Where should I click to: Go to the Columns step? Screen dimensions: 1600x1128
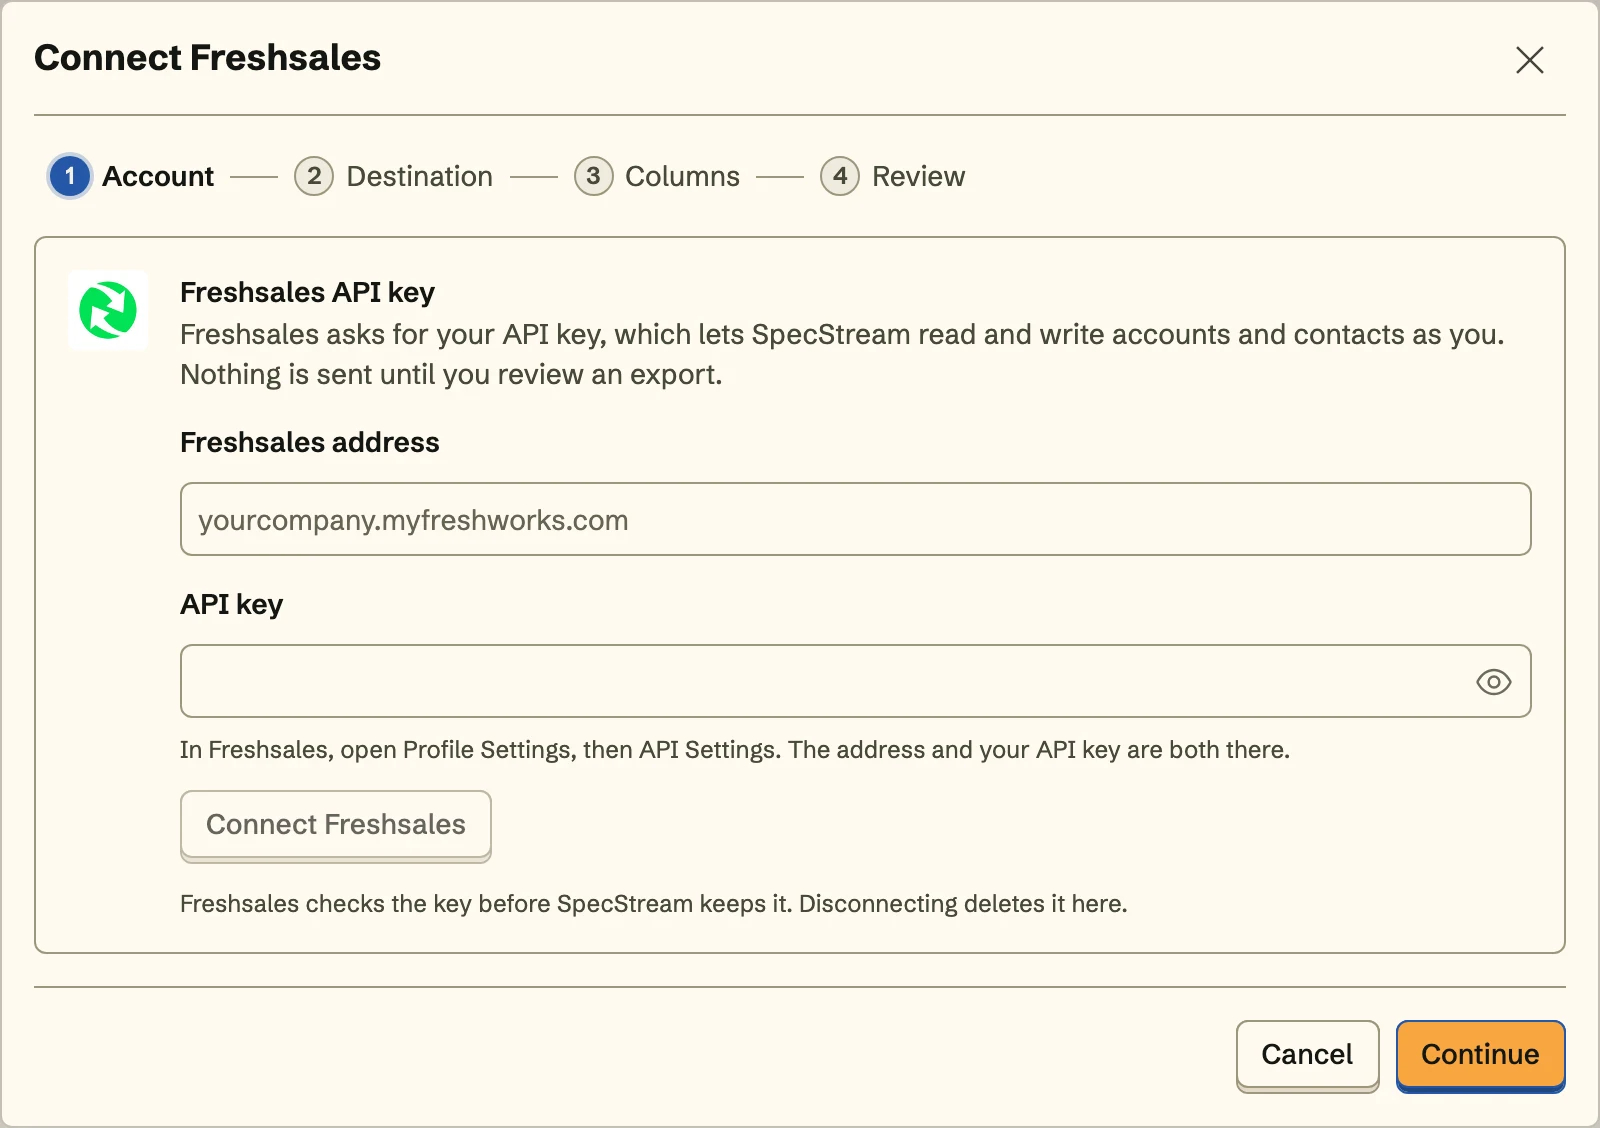pos(657,176)
